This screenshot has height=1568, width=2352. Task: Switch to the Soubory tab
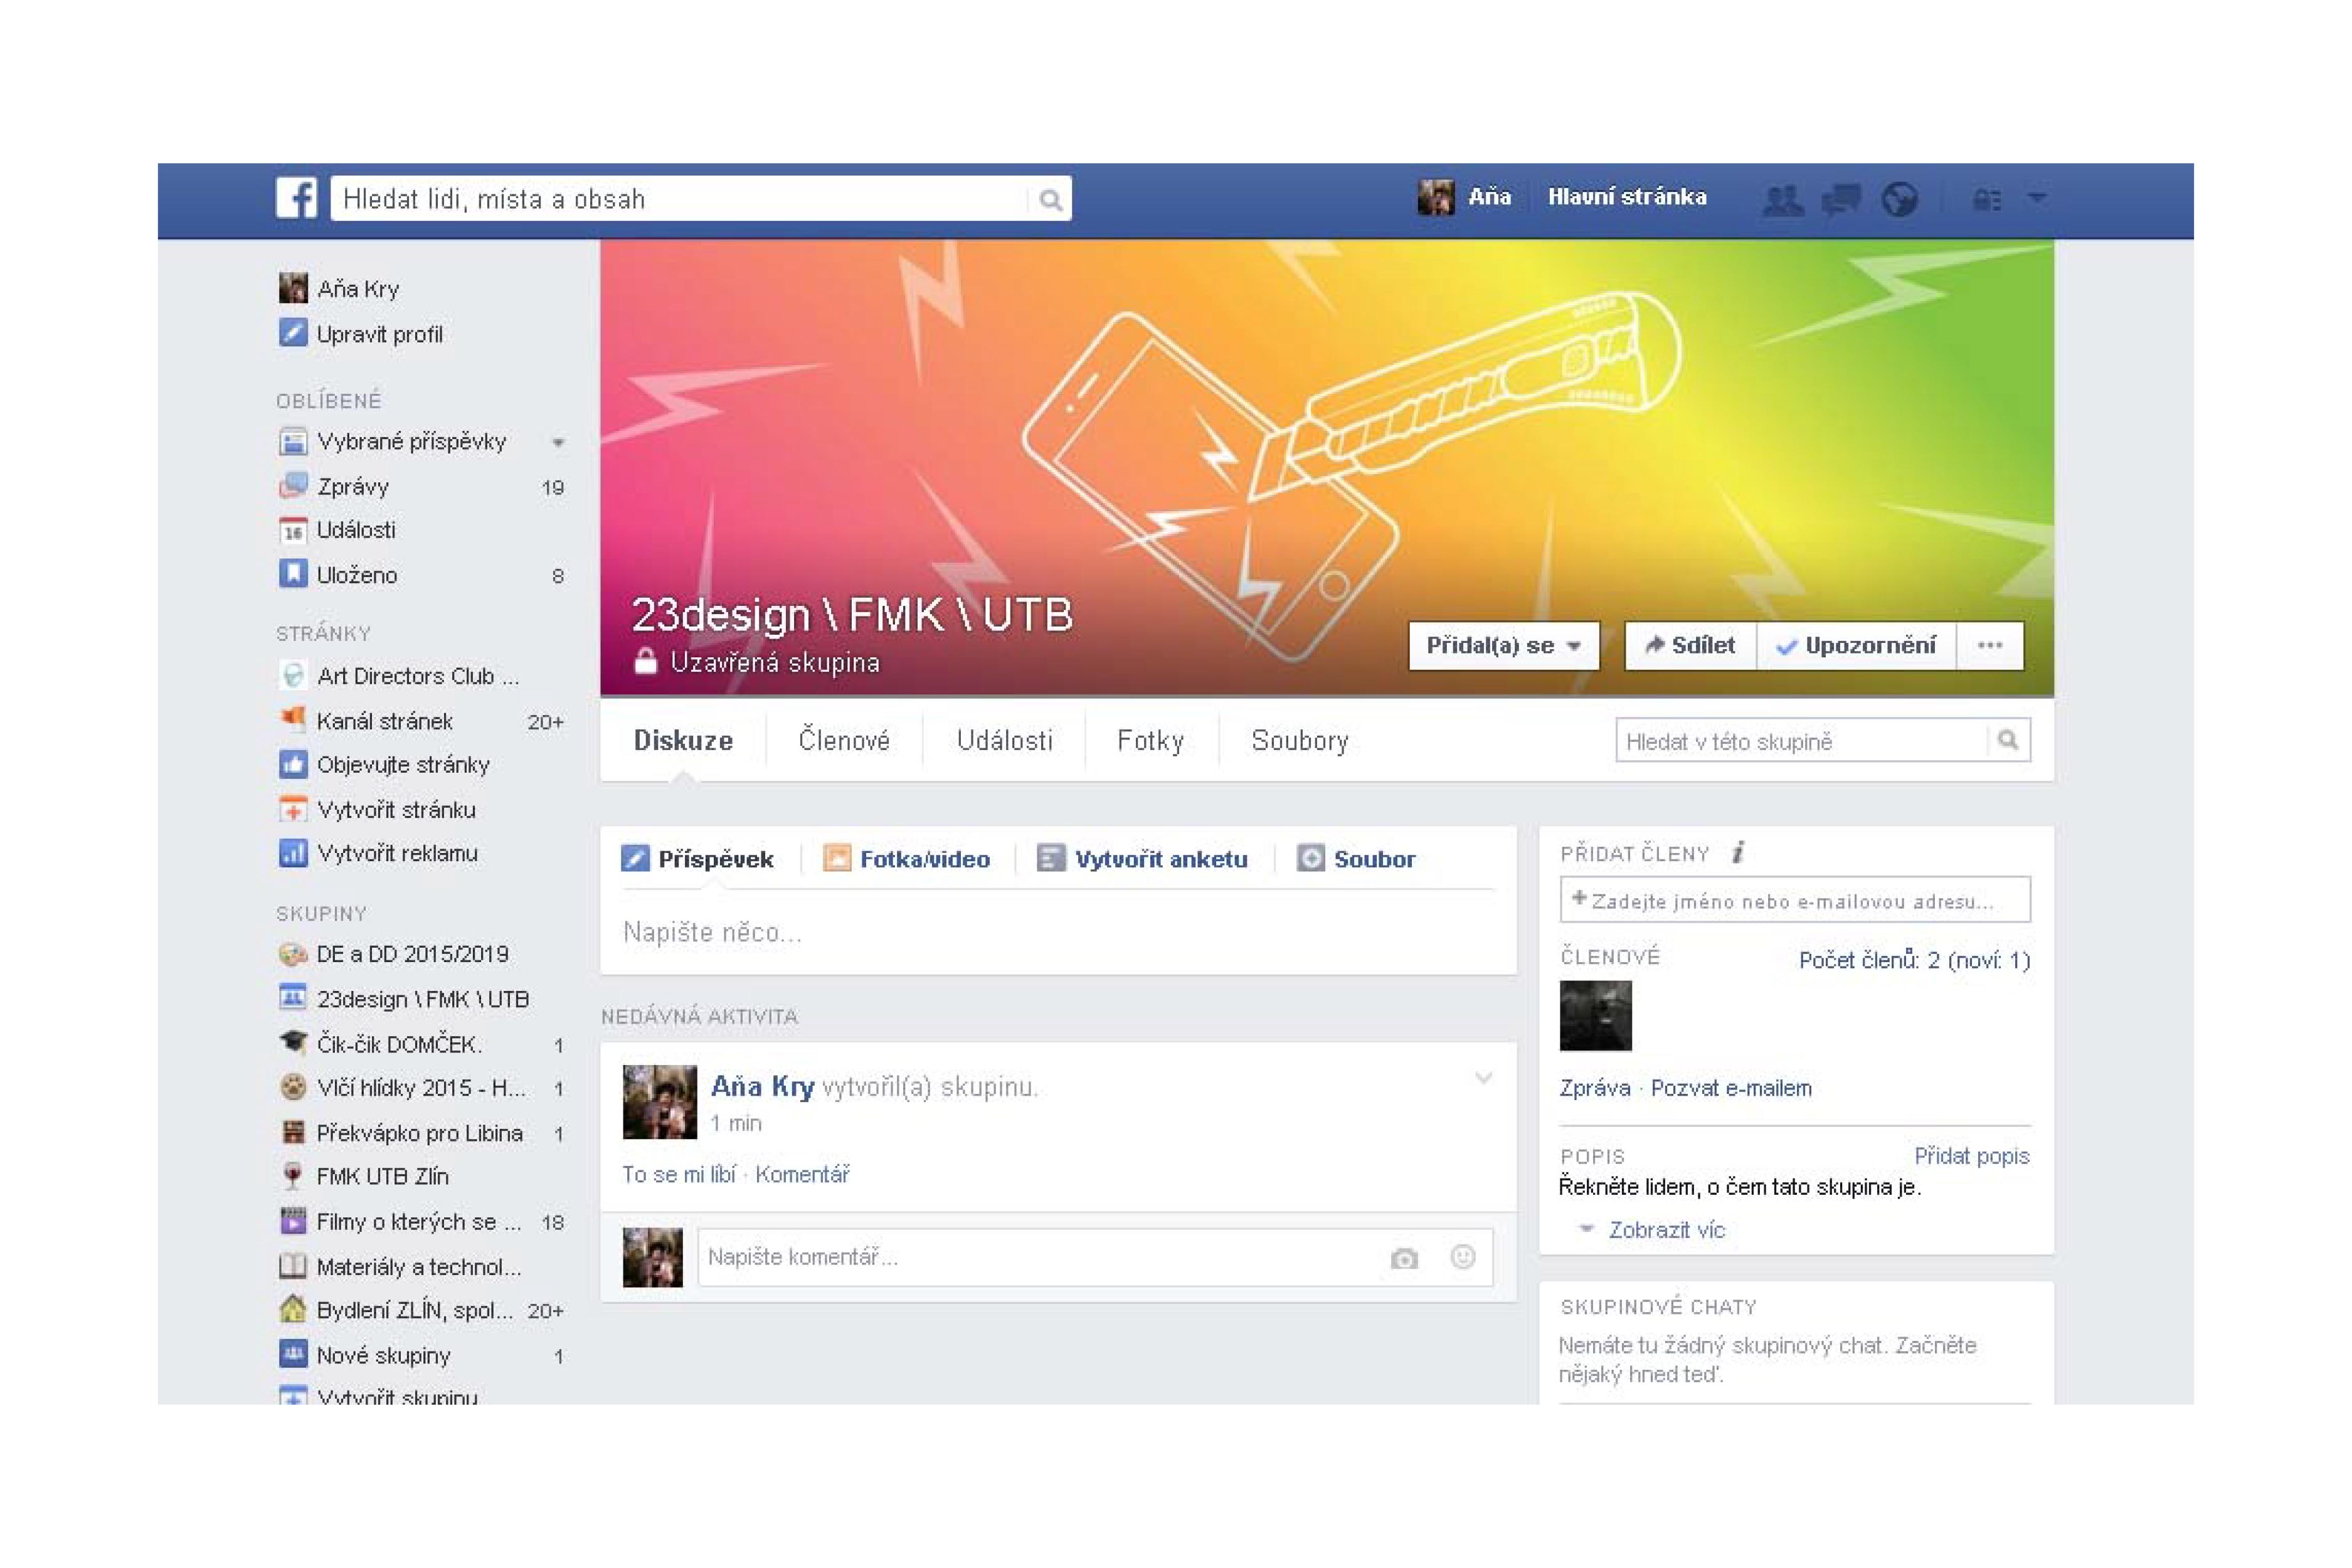point(1299,741)
